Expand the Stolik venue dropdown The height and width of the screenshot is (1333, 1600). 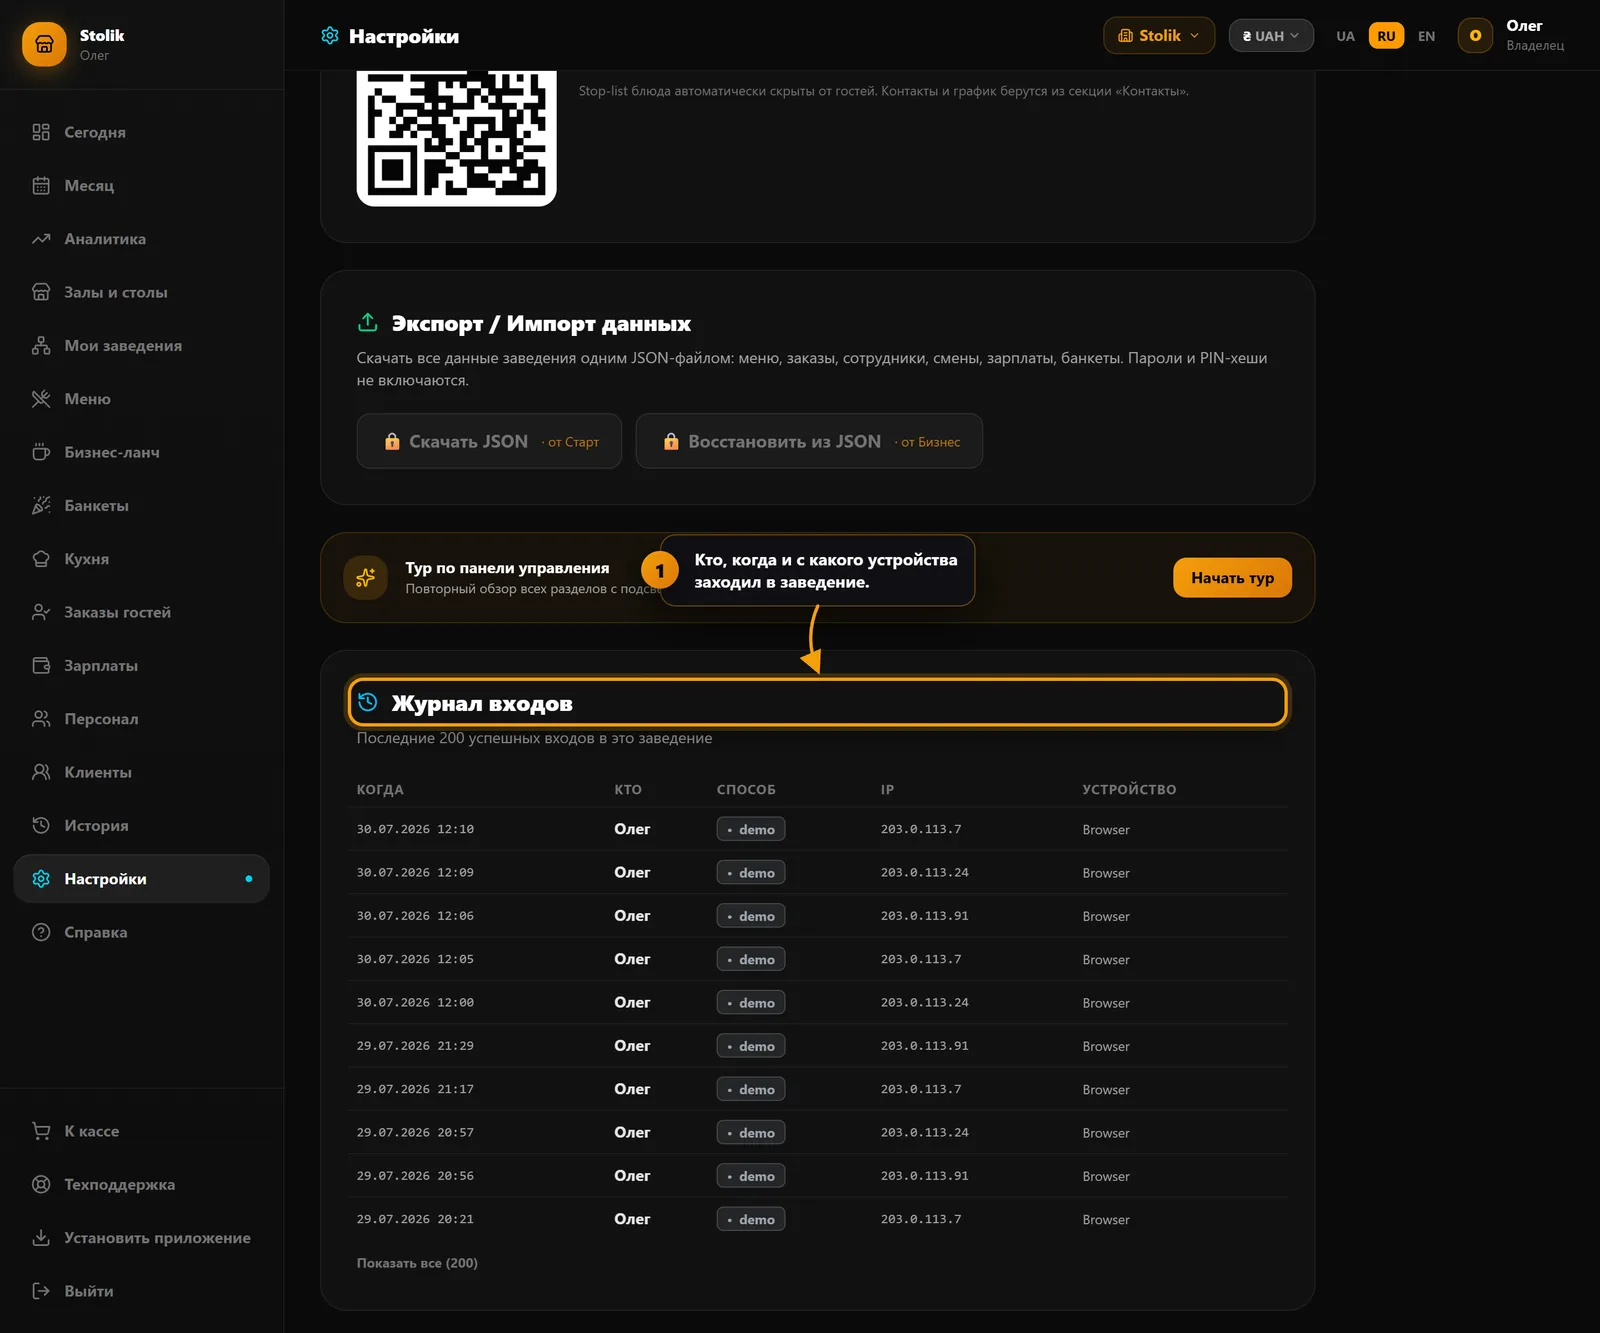pyautogui.click(x=1159, y=35)
